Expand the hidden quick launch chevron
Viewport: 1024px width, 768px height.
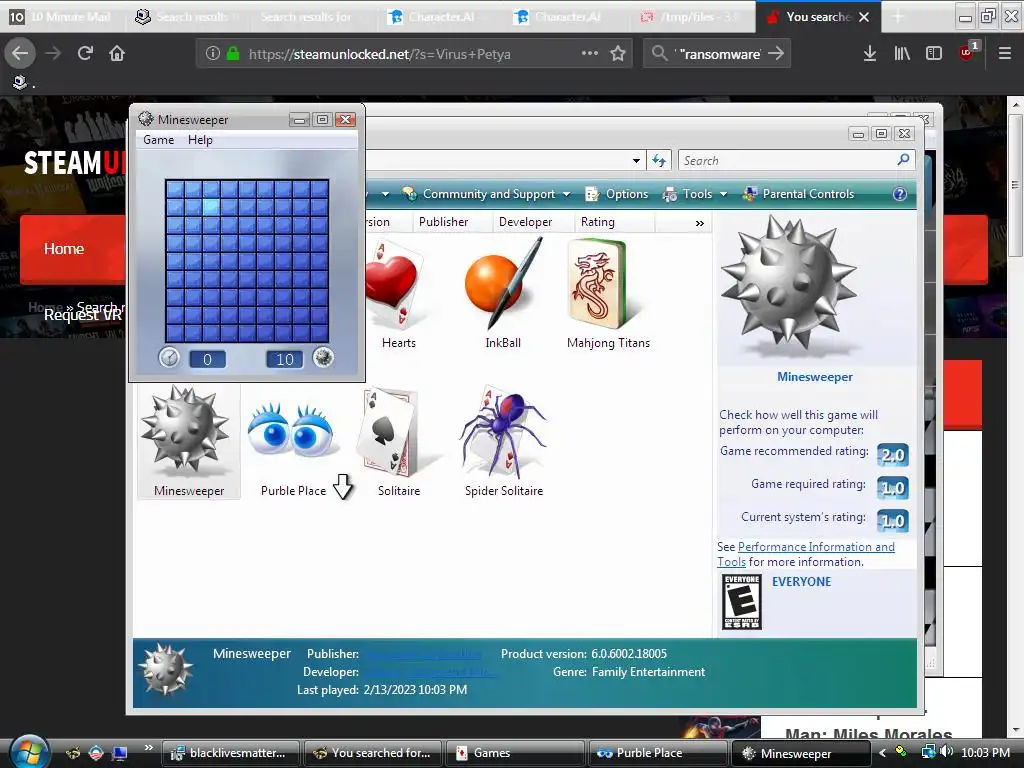tap(148, 748)
